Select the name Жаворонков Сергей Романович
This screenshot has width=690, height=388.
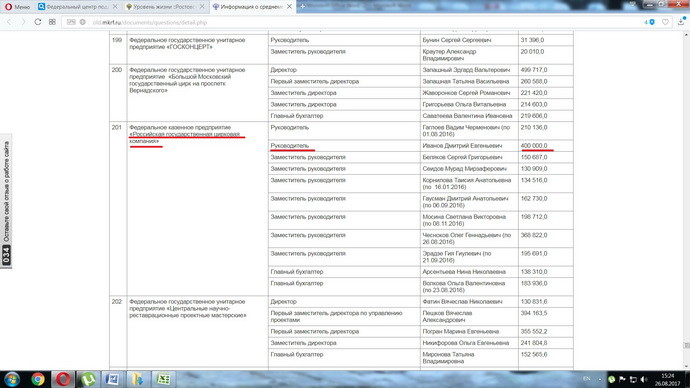(x=466, y=93)
